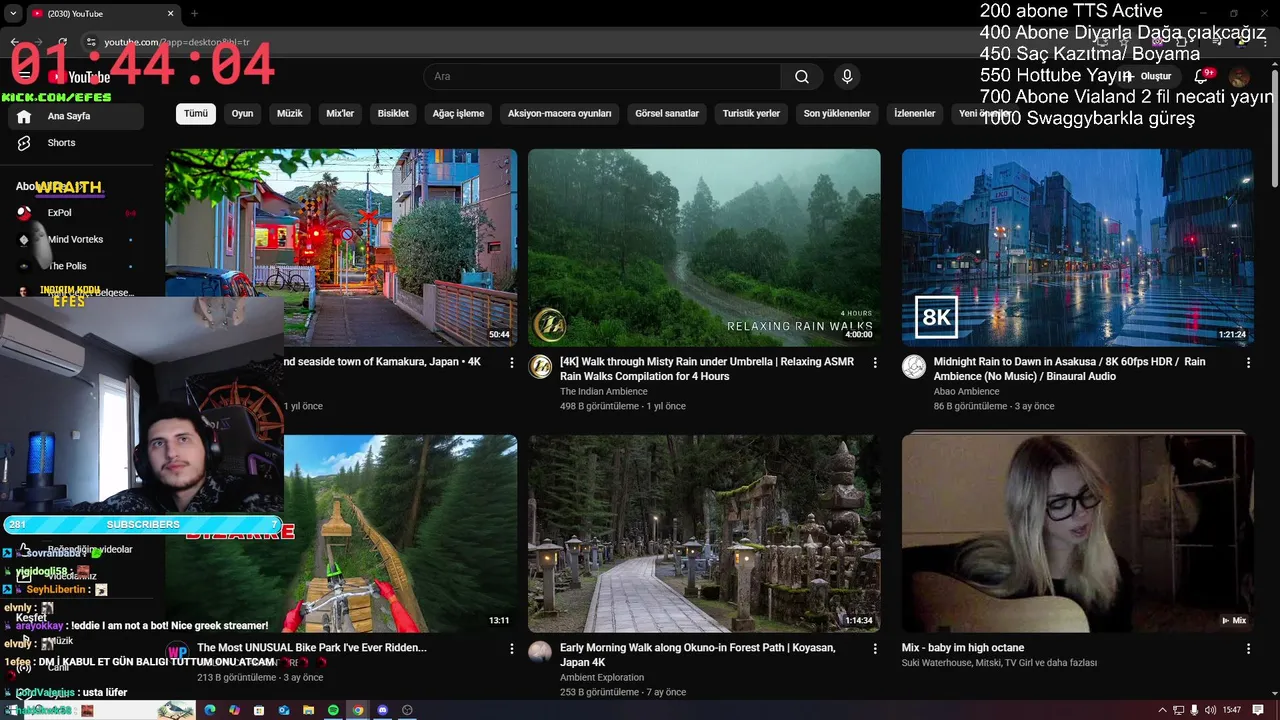Open options menu for Misty Rain walk video
The width and height of the screenshot is (1280, 720).
(x=875, y=363)
